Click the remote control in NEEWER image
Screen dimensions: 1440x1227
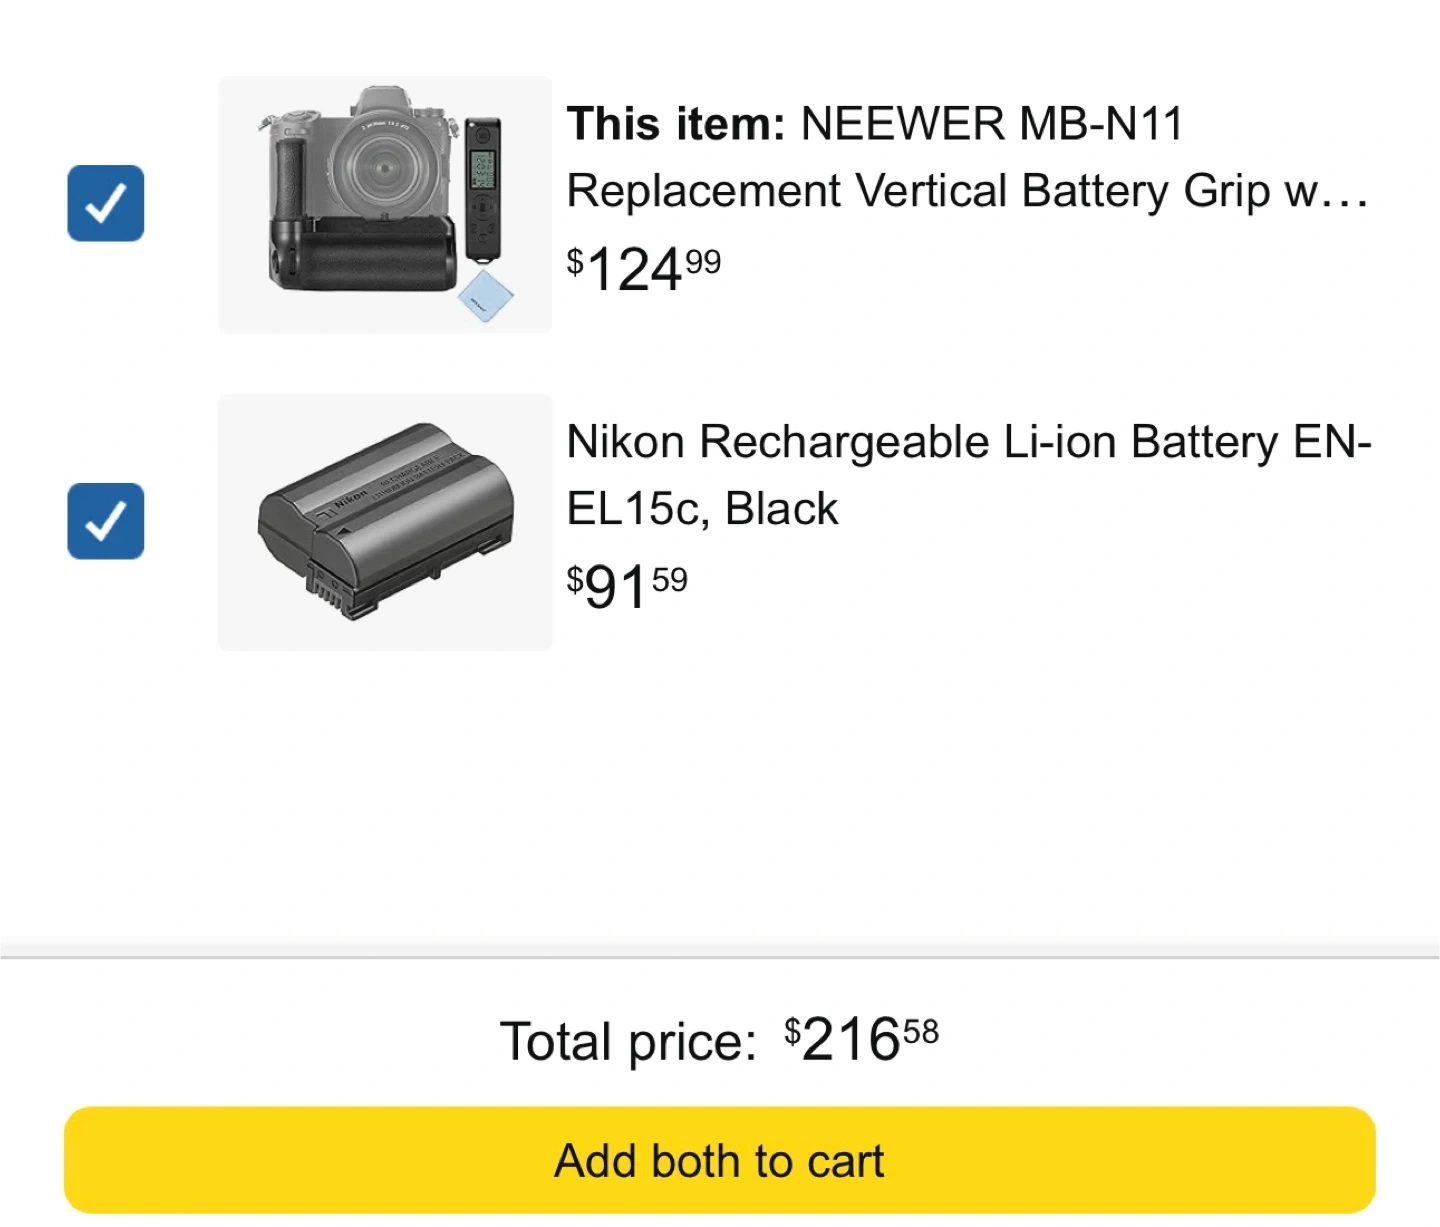coord(483,188)
